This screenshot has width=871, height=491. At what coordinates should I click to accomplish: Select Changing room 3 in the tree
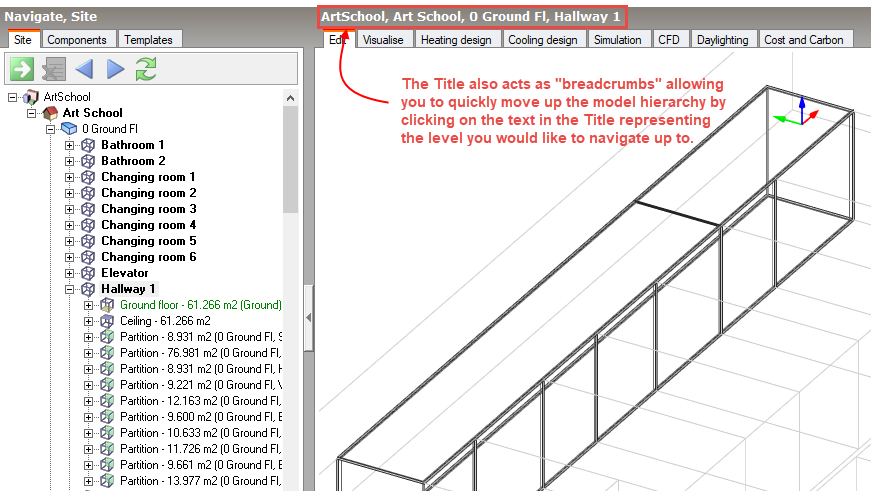click(148, 209)
